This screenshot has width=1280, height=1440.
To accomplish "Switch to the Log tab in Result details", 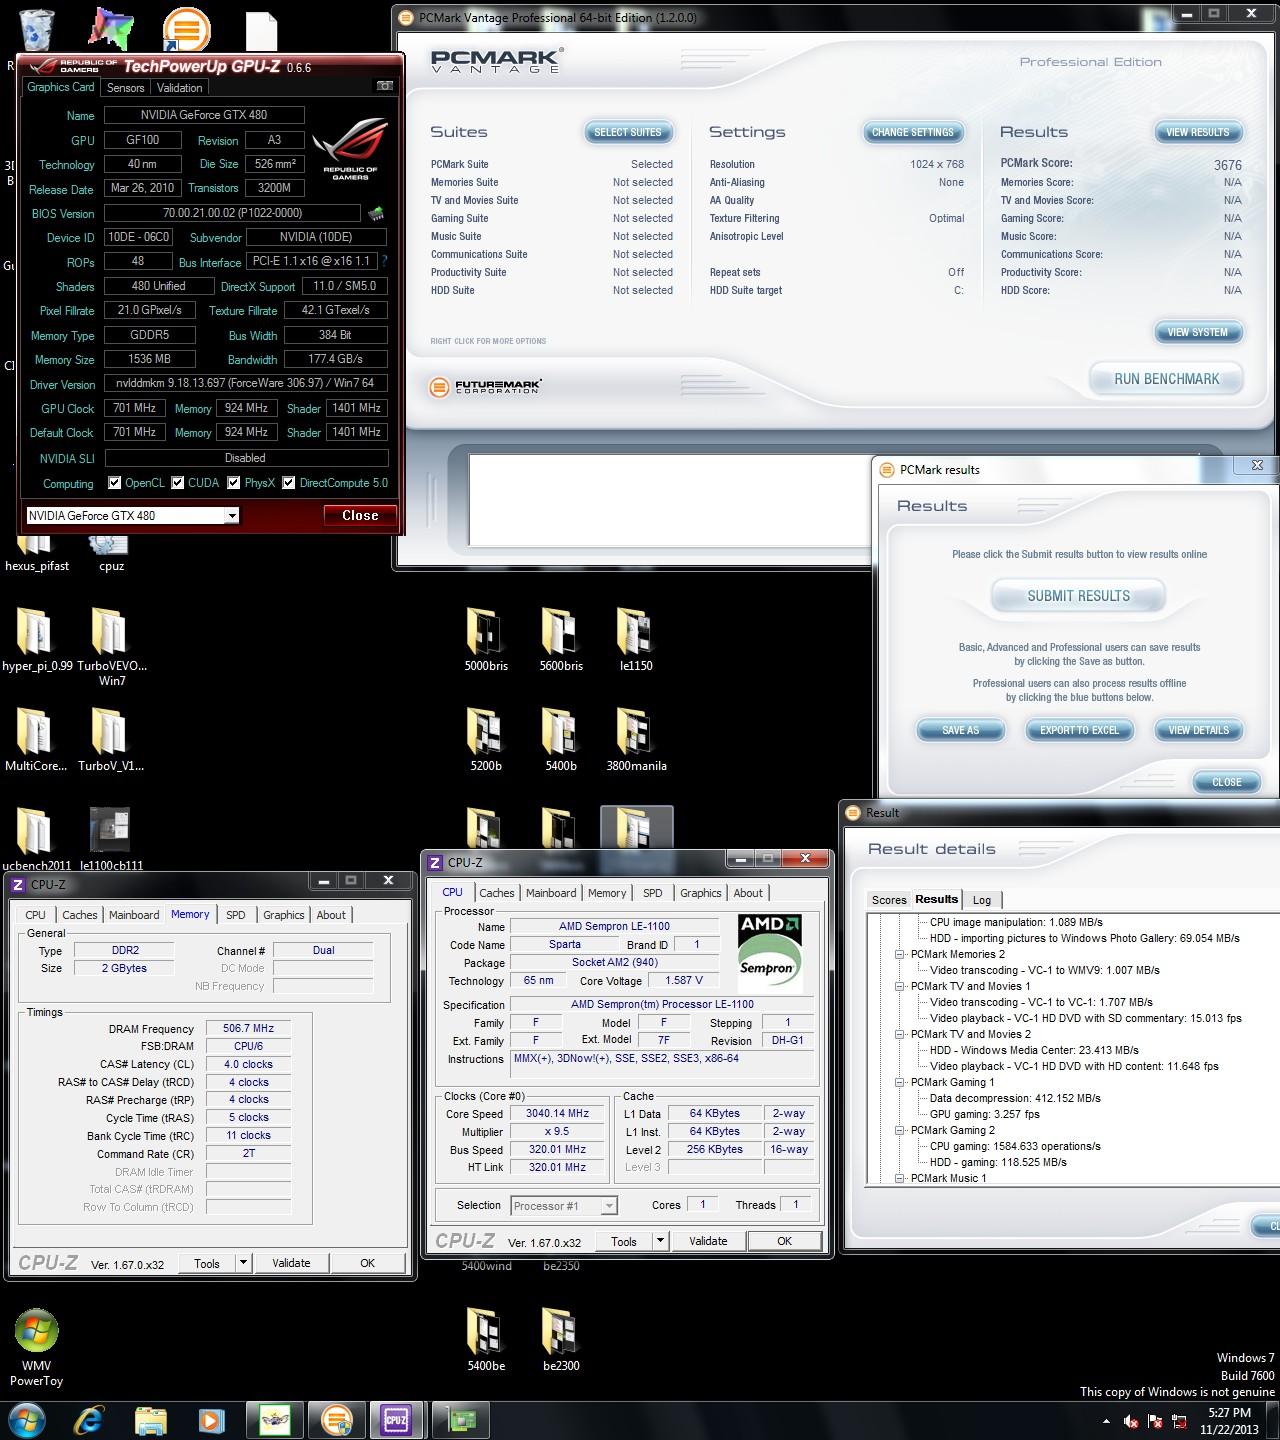I will click(982, 900).
